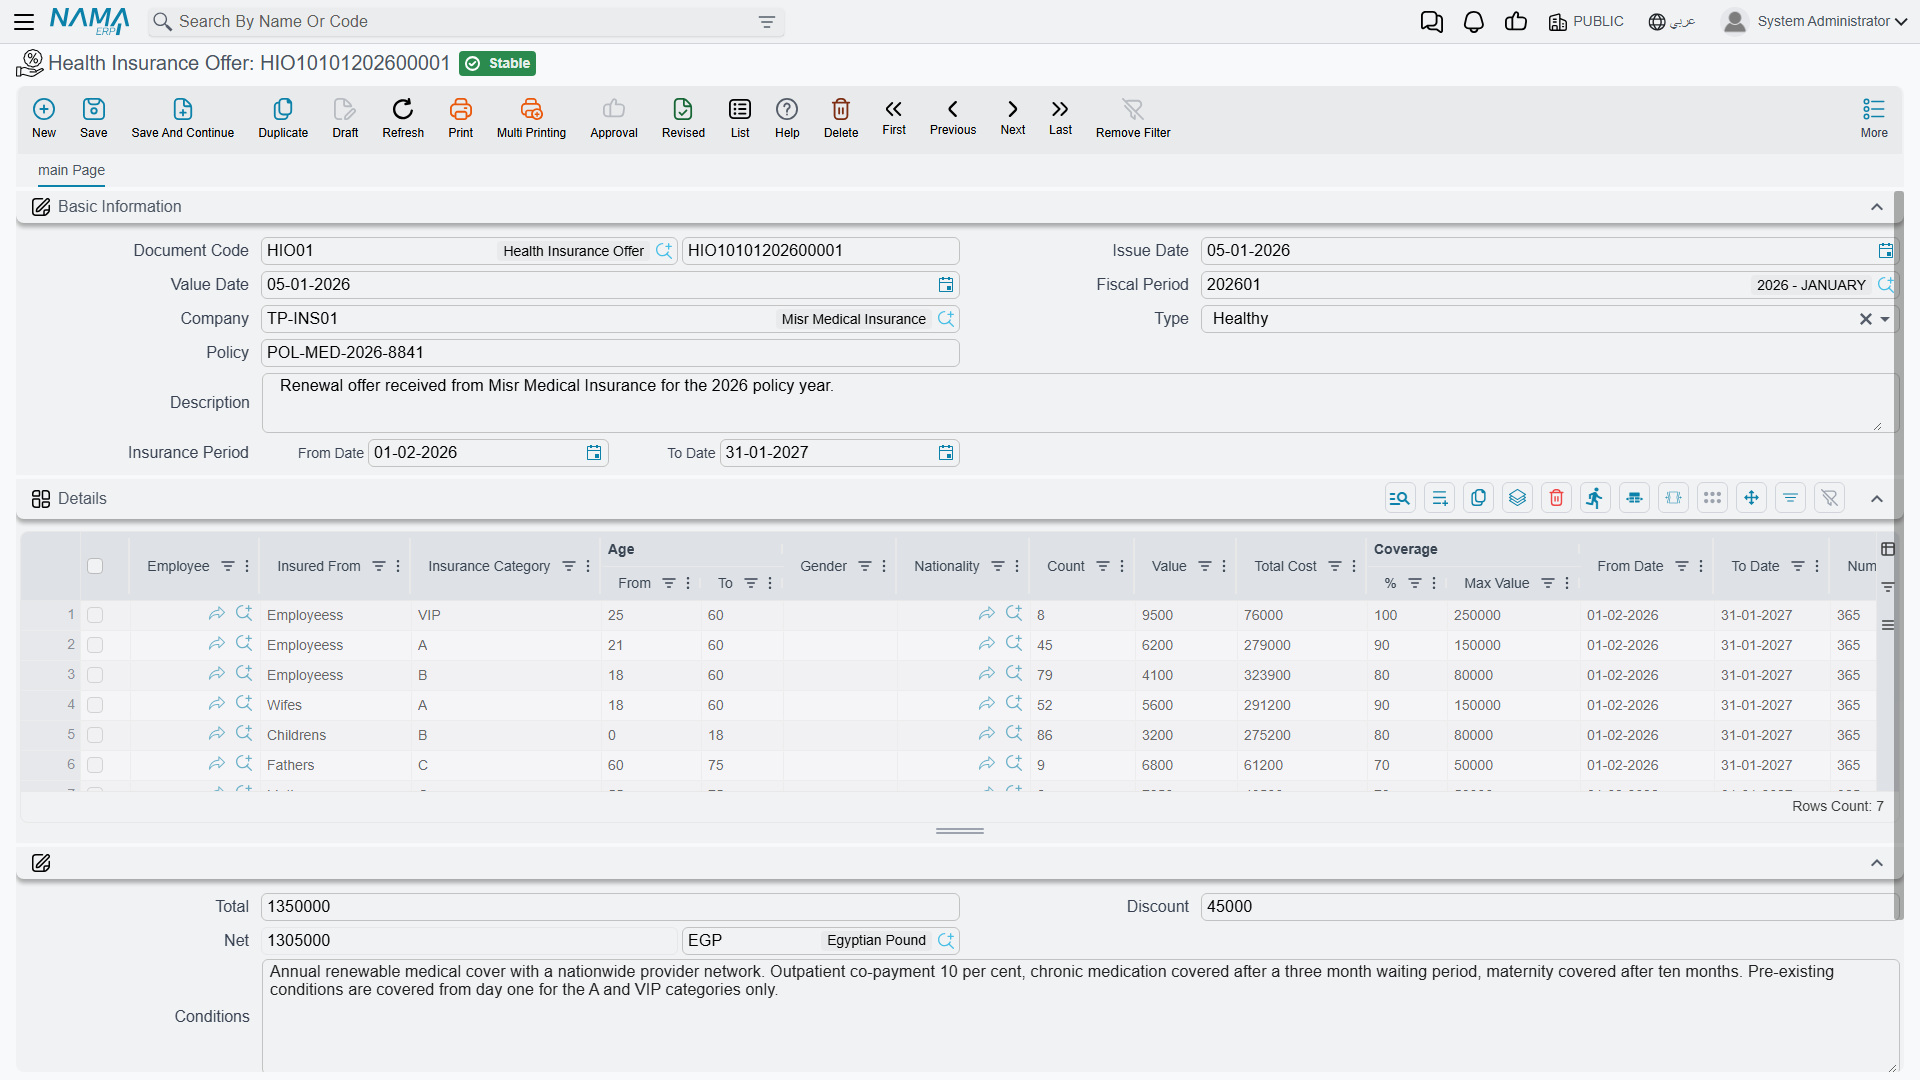This screenshot has width=1920, height=1080.
Task: Open the More menu
Action: click(x=1874, y=117)
